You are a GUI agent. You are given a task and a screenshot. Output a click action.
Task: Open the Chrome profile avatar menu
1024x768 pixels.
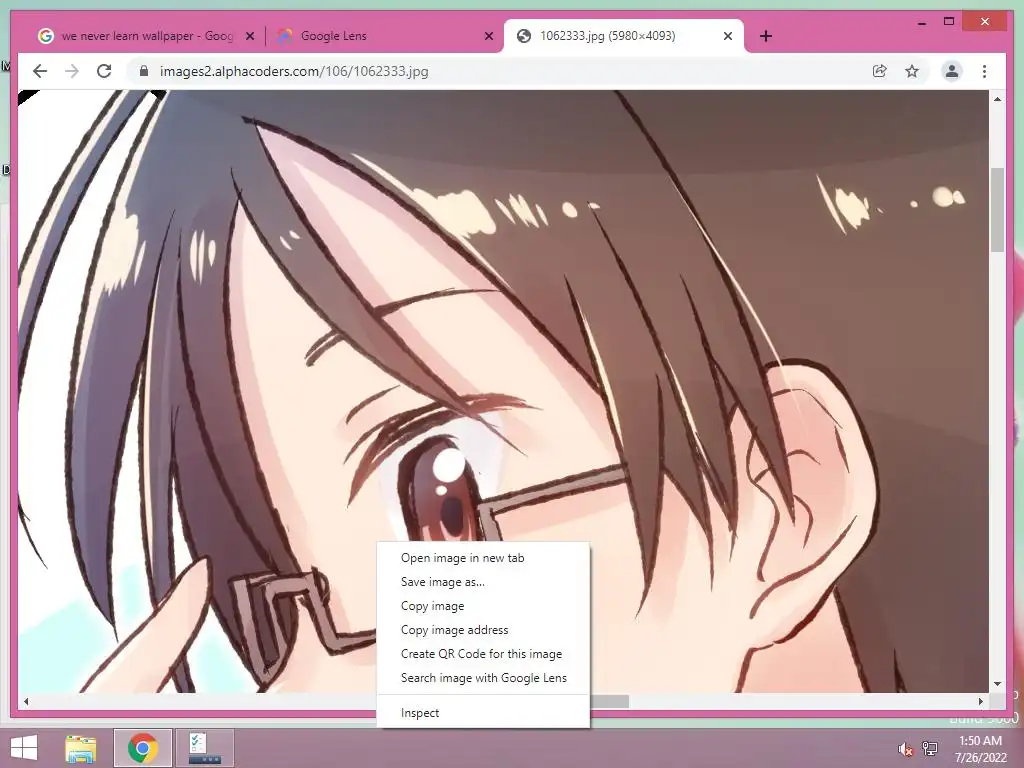tap(952, 71)
